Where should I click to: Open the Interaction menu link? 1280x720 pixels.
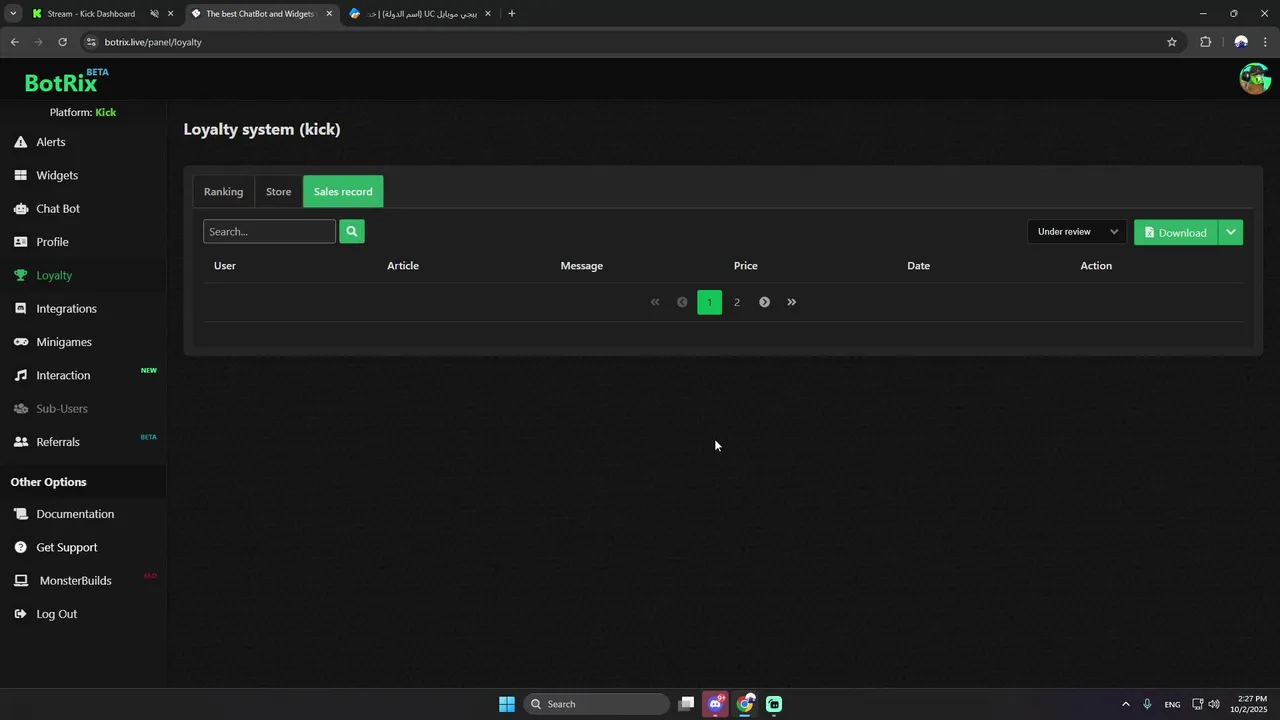[63, 375]
